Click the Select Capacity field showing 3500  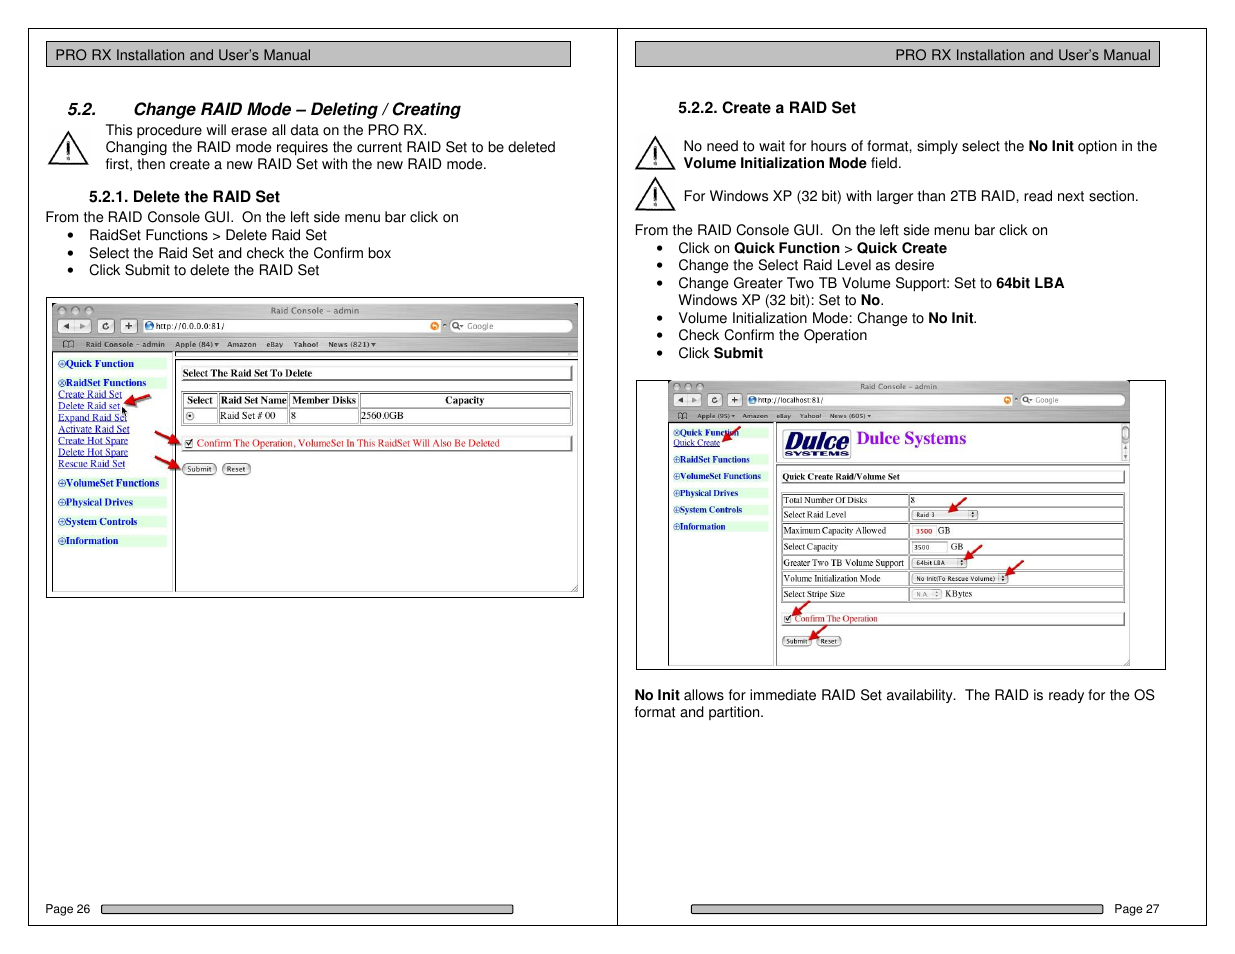(929, 547)
